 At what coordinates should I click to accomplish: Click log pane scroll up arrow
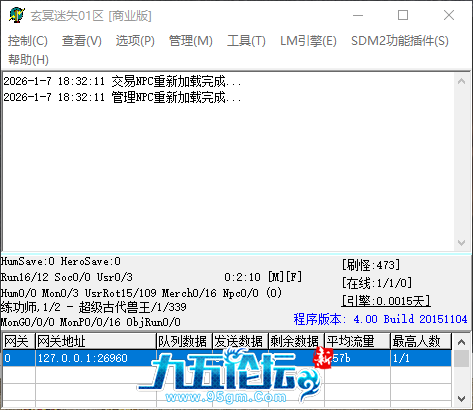click(x=461, y=81)
